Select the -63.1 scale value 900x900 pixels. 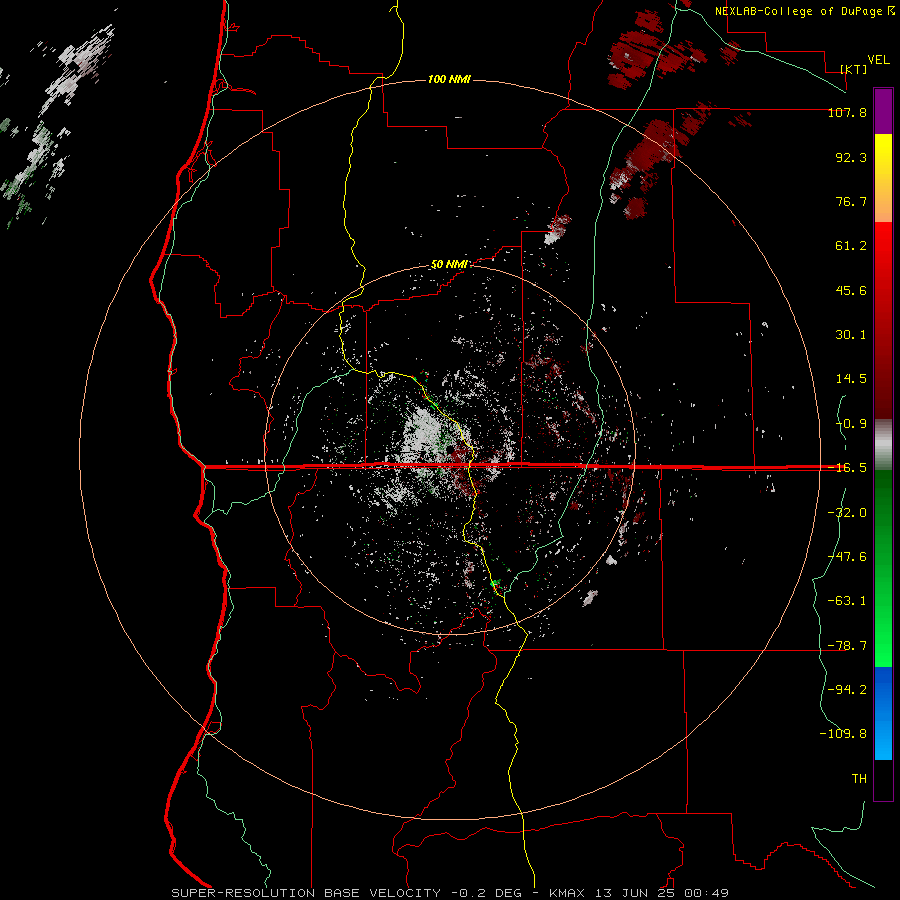847,601
